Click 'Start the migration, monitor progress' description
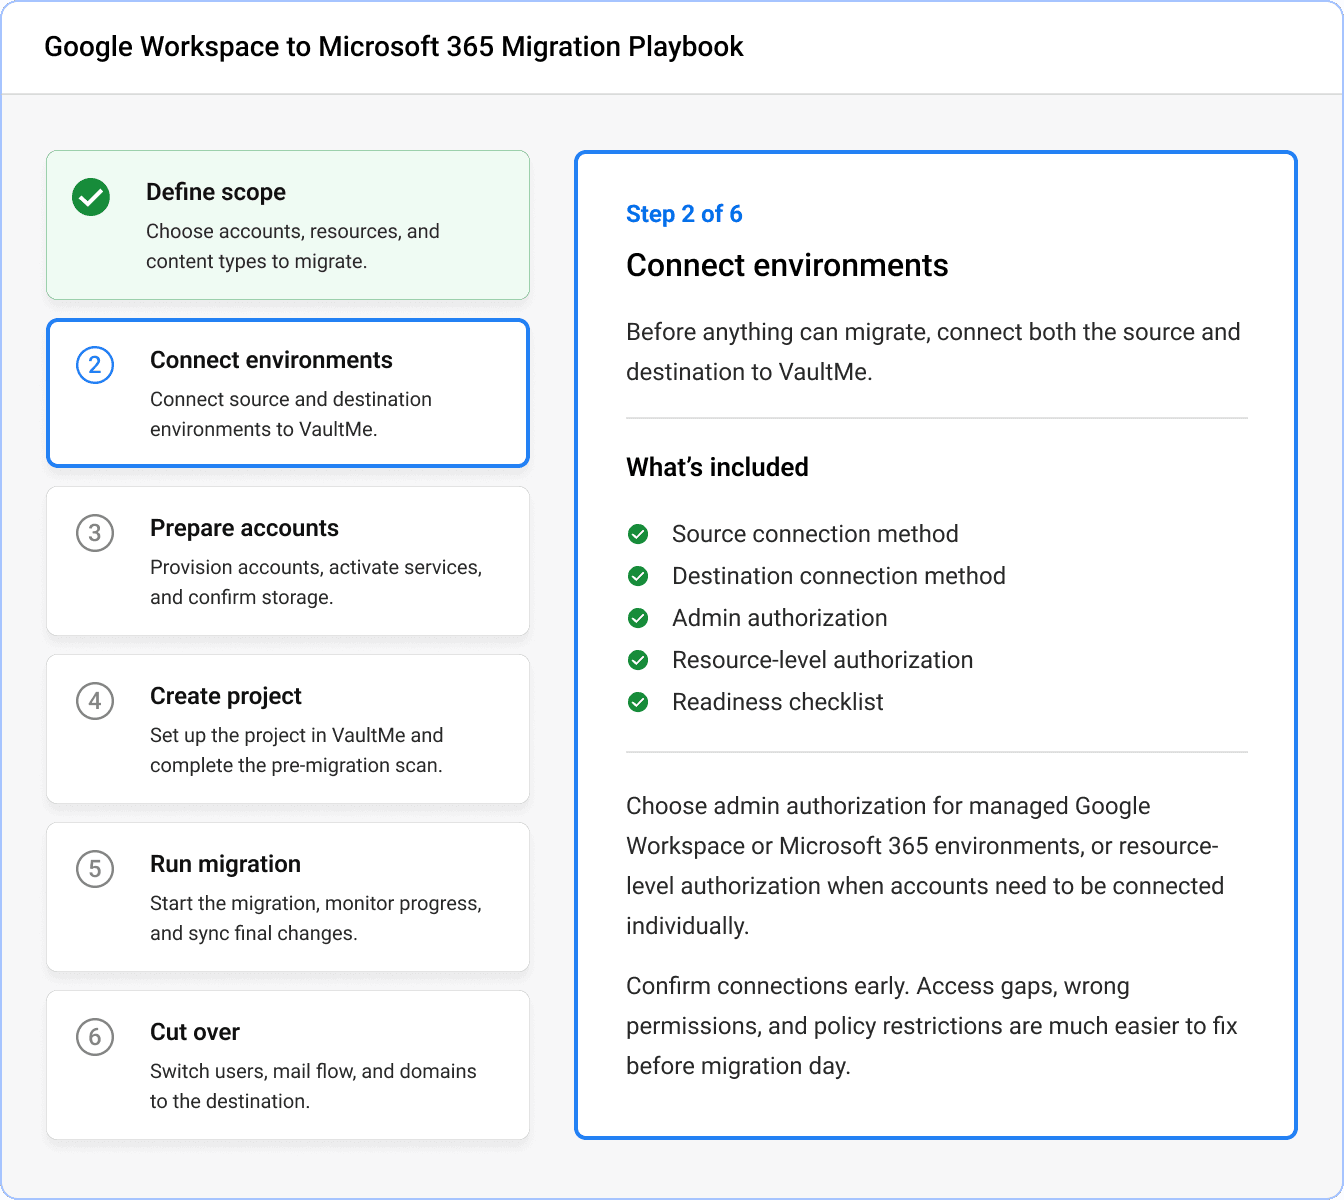The height and width of the screenshot is (1200, 1344). pyautogui.click(x=316, y=918)
